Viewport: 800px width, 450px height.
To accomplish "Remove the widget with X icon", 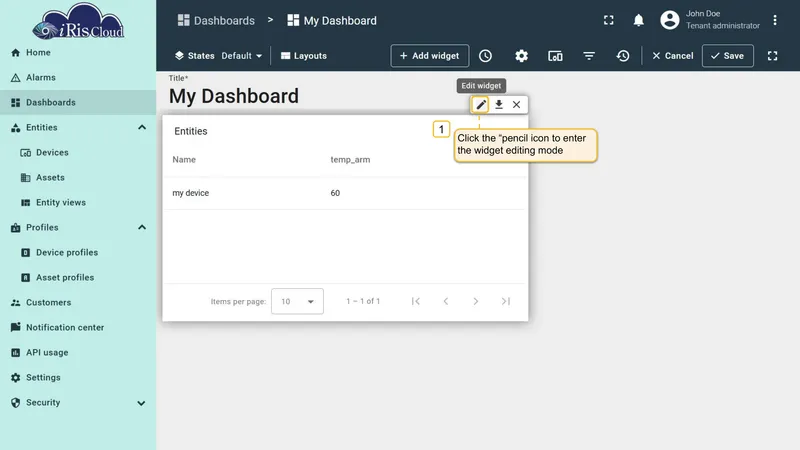I will click(516, 105).
